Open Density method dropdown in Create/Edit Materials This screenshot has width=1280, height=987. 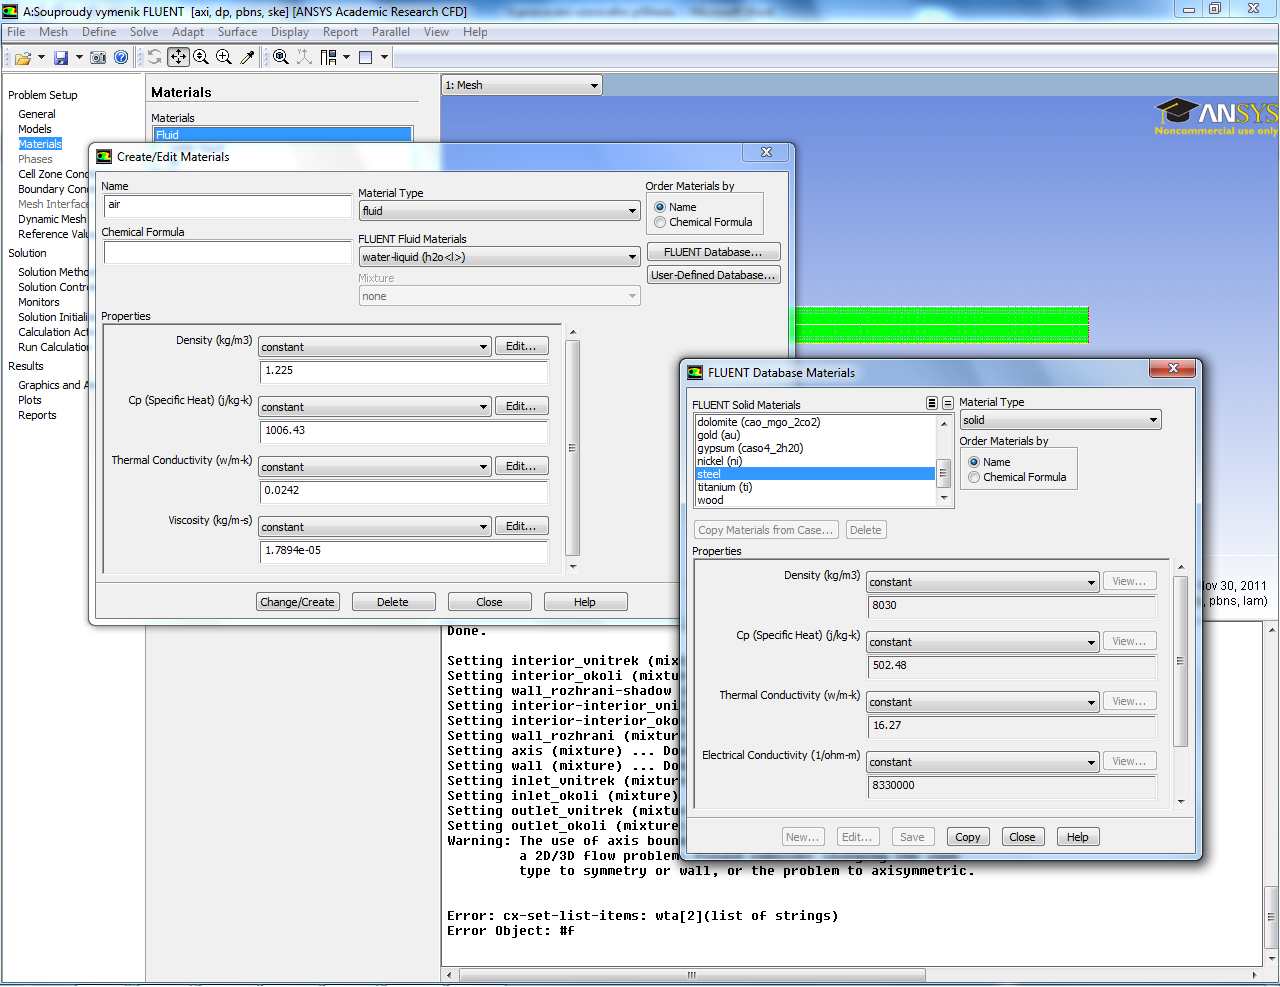(375, 347)
